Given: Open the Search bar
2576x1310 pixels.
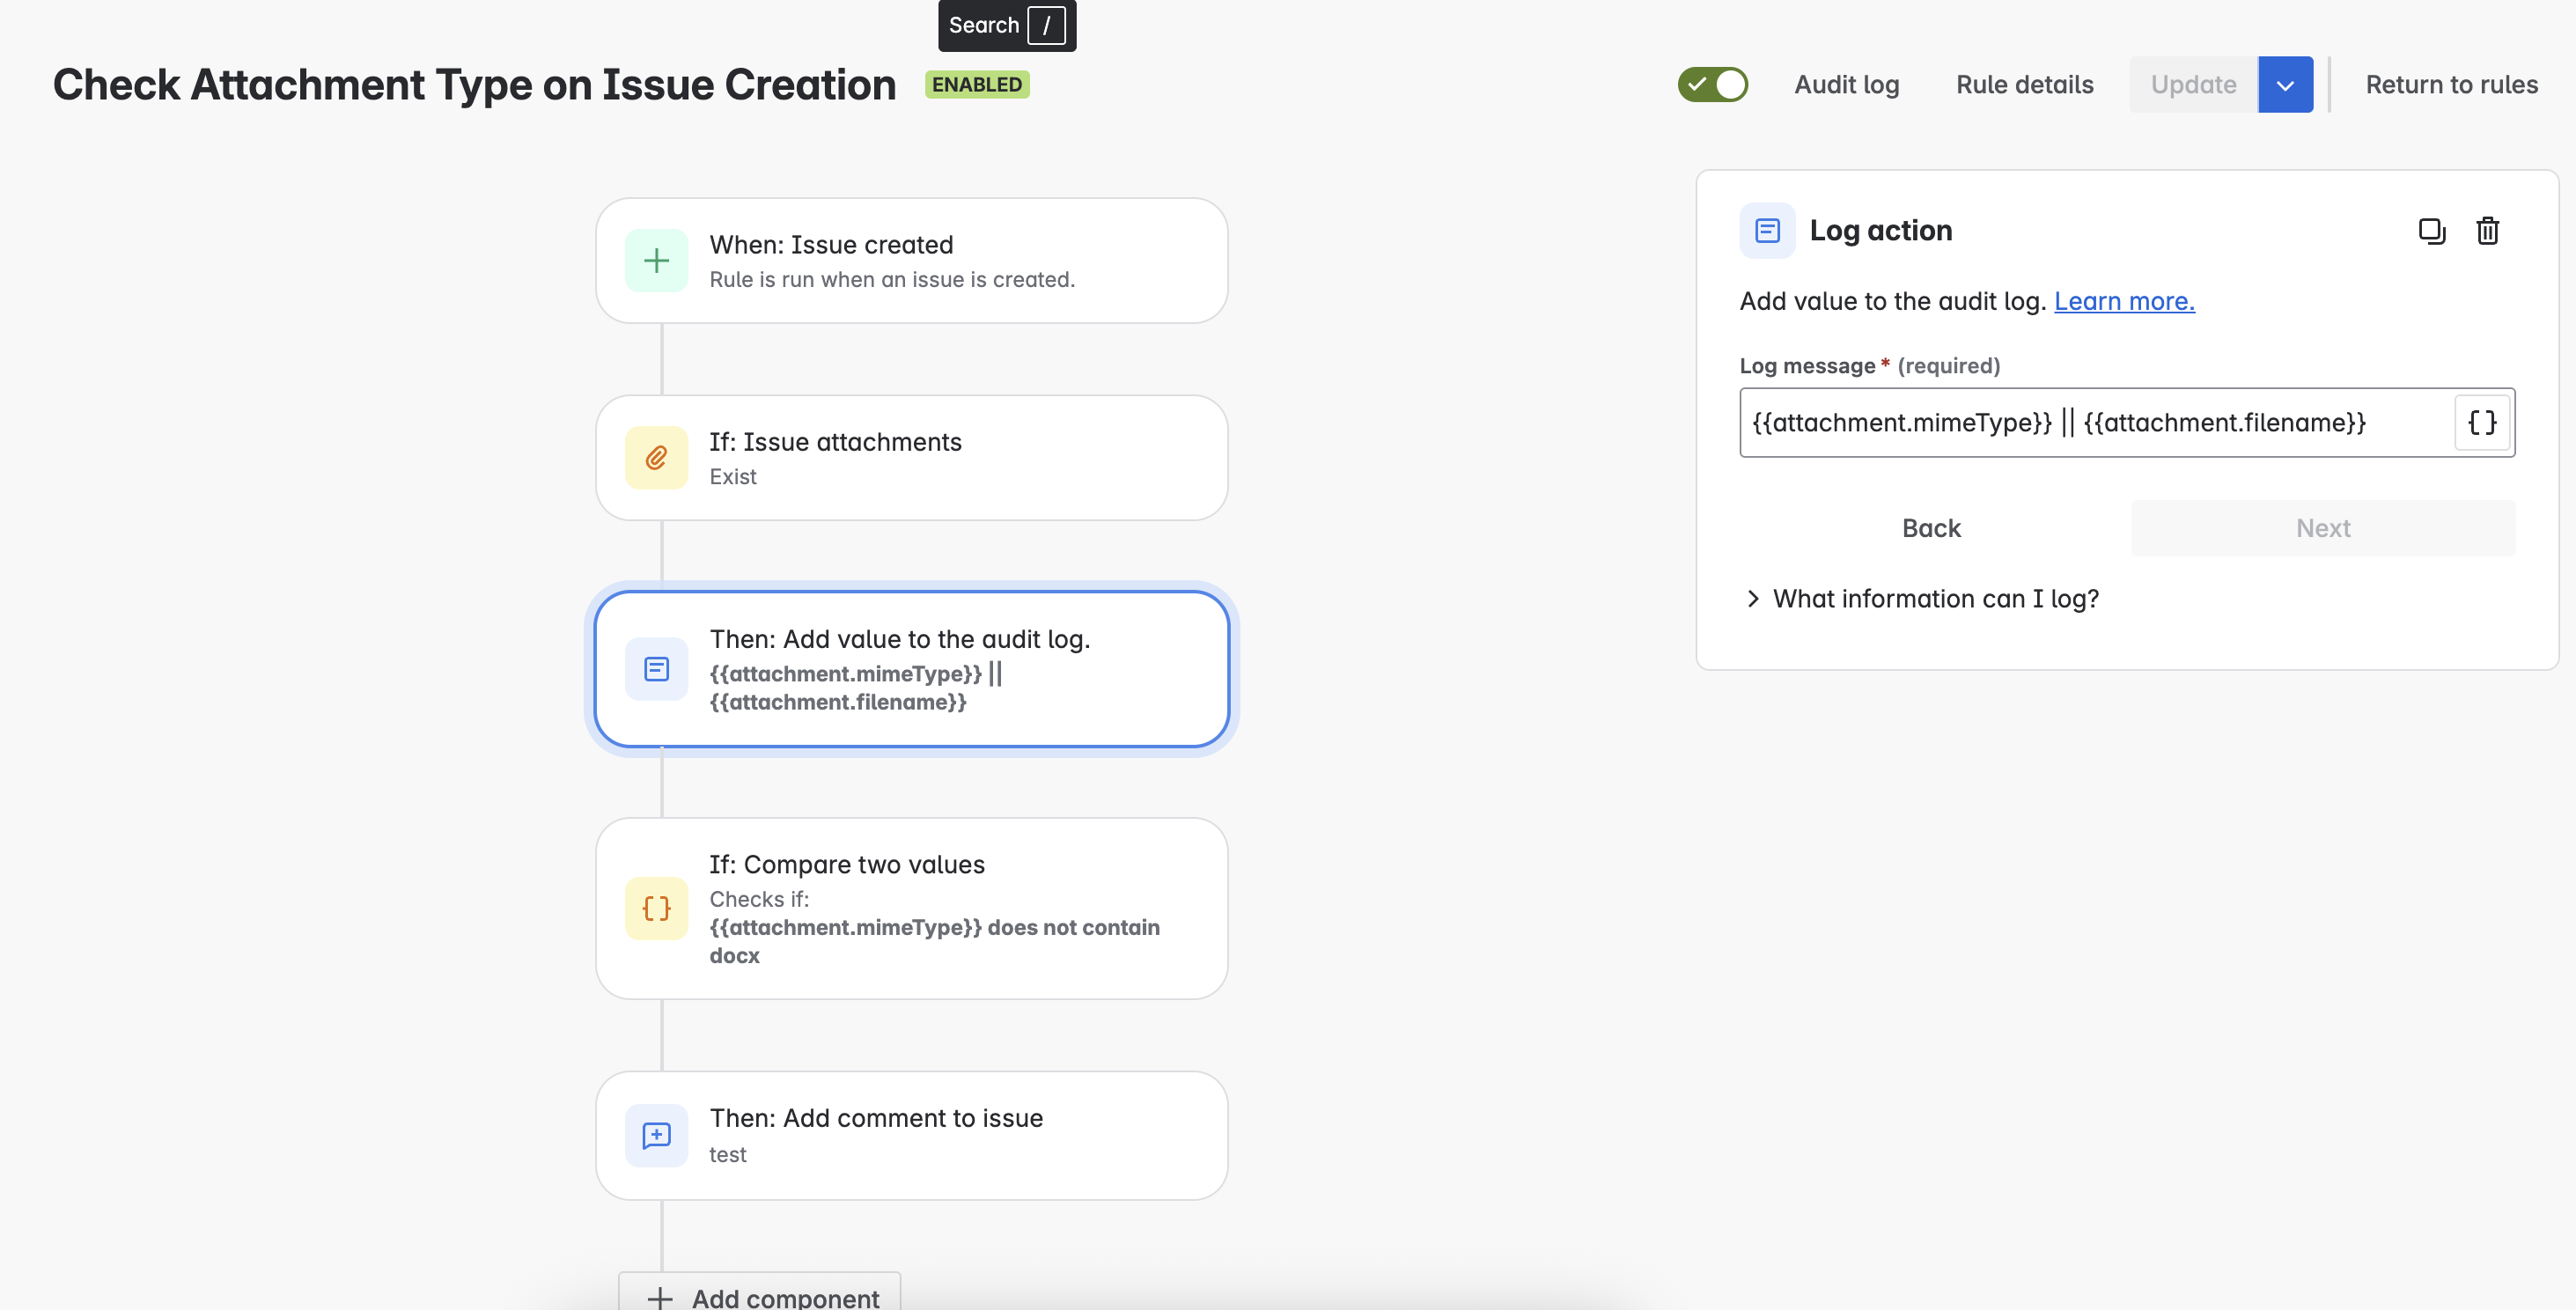Looking at the screenshot, I should pyautogui.click(x=1006, y=25).
